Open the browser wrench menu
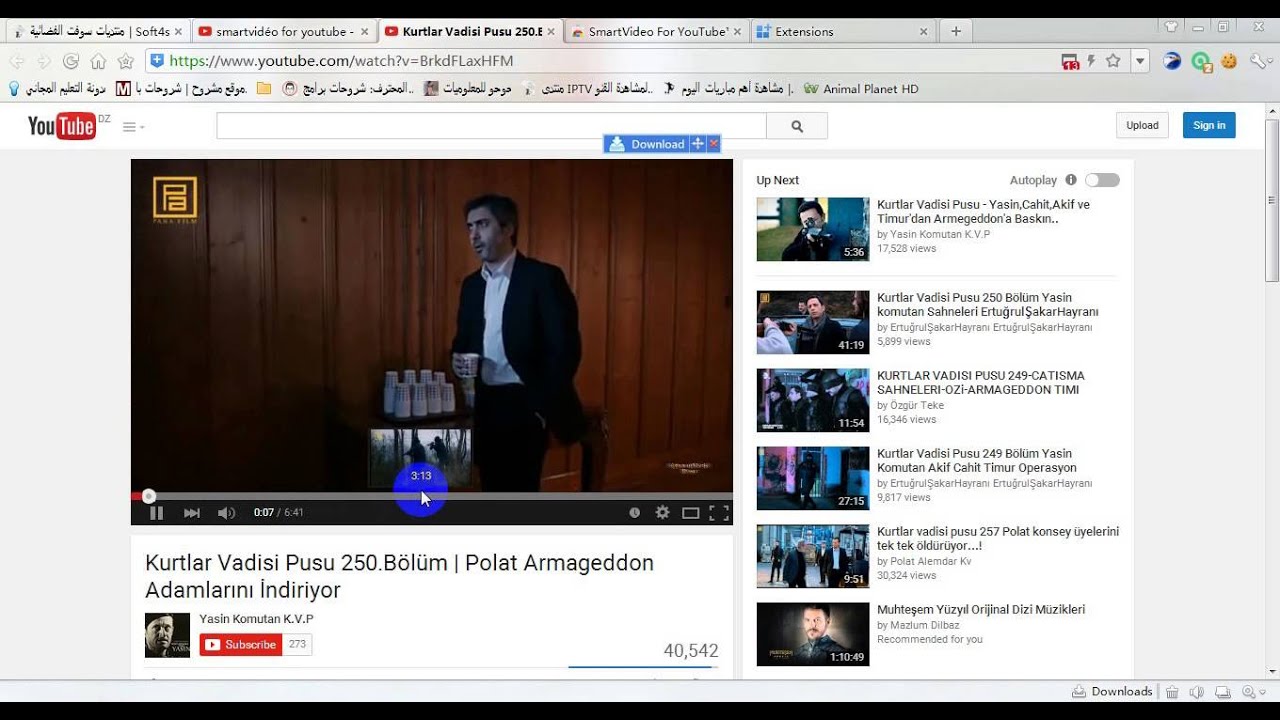 pos(1258,61)
